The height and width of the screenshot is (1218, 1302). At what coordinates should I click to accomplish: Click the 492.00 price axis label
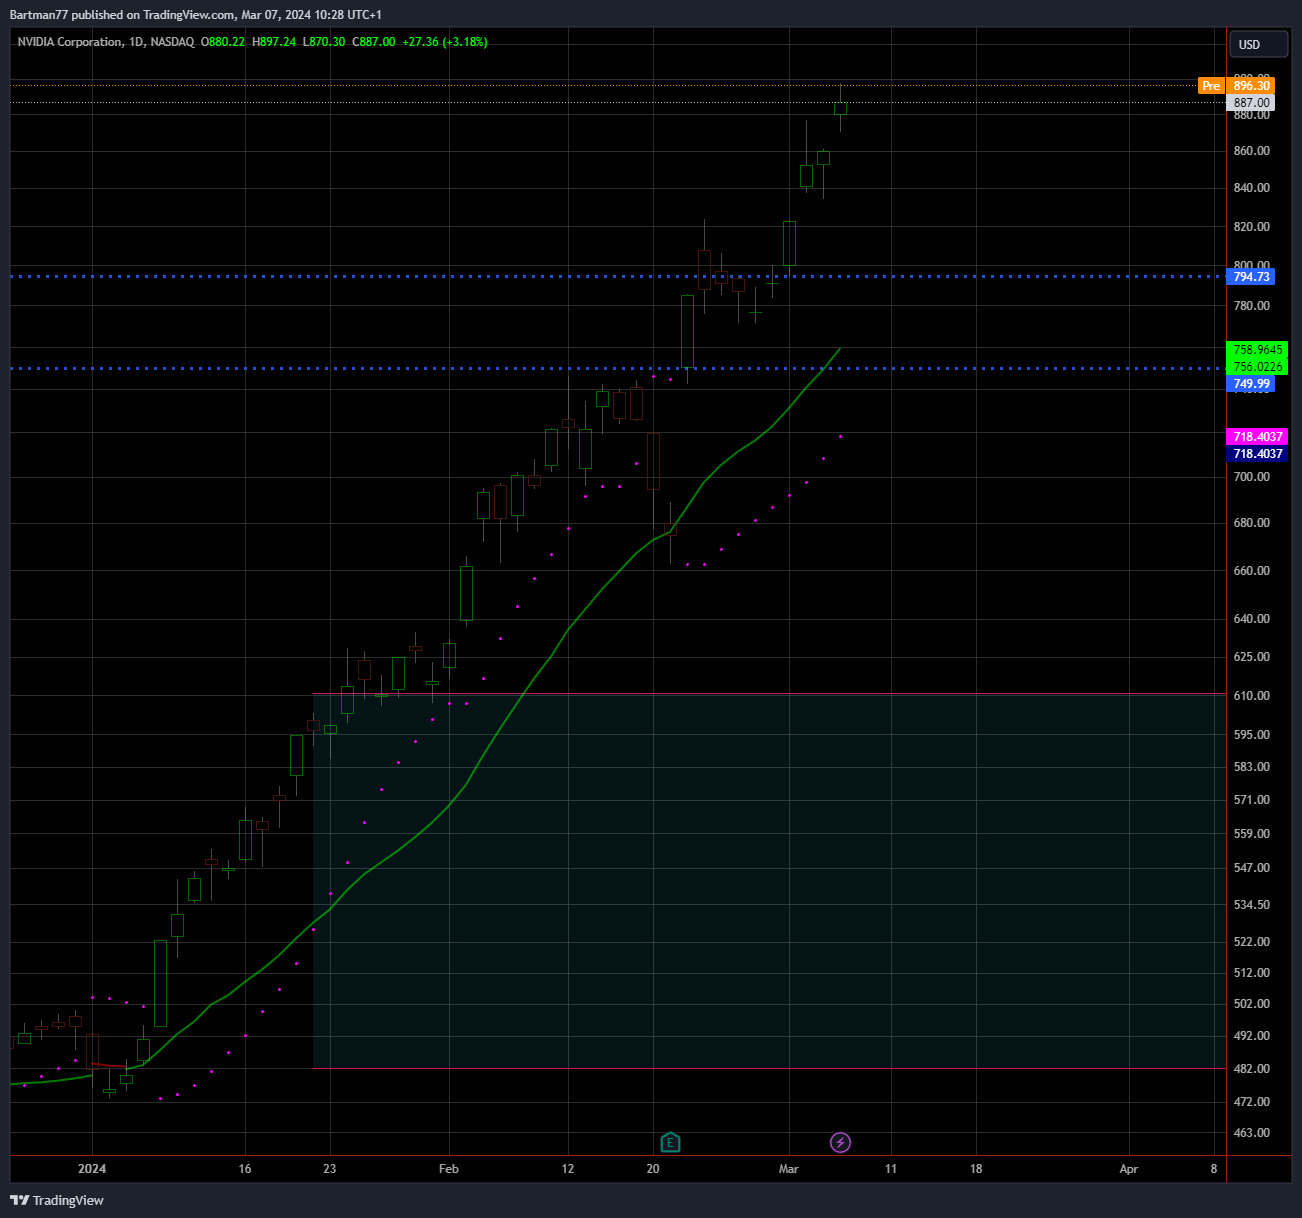click(1252, 1036)
